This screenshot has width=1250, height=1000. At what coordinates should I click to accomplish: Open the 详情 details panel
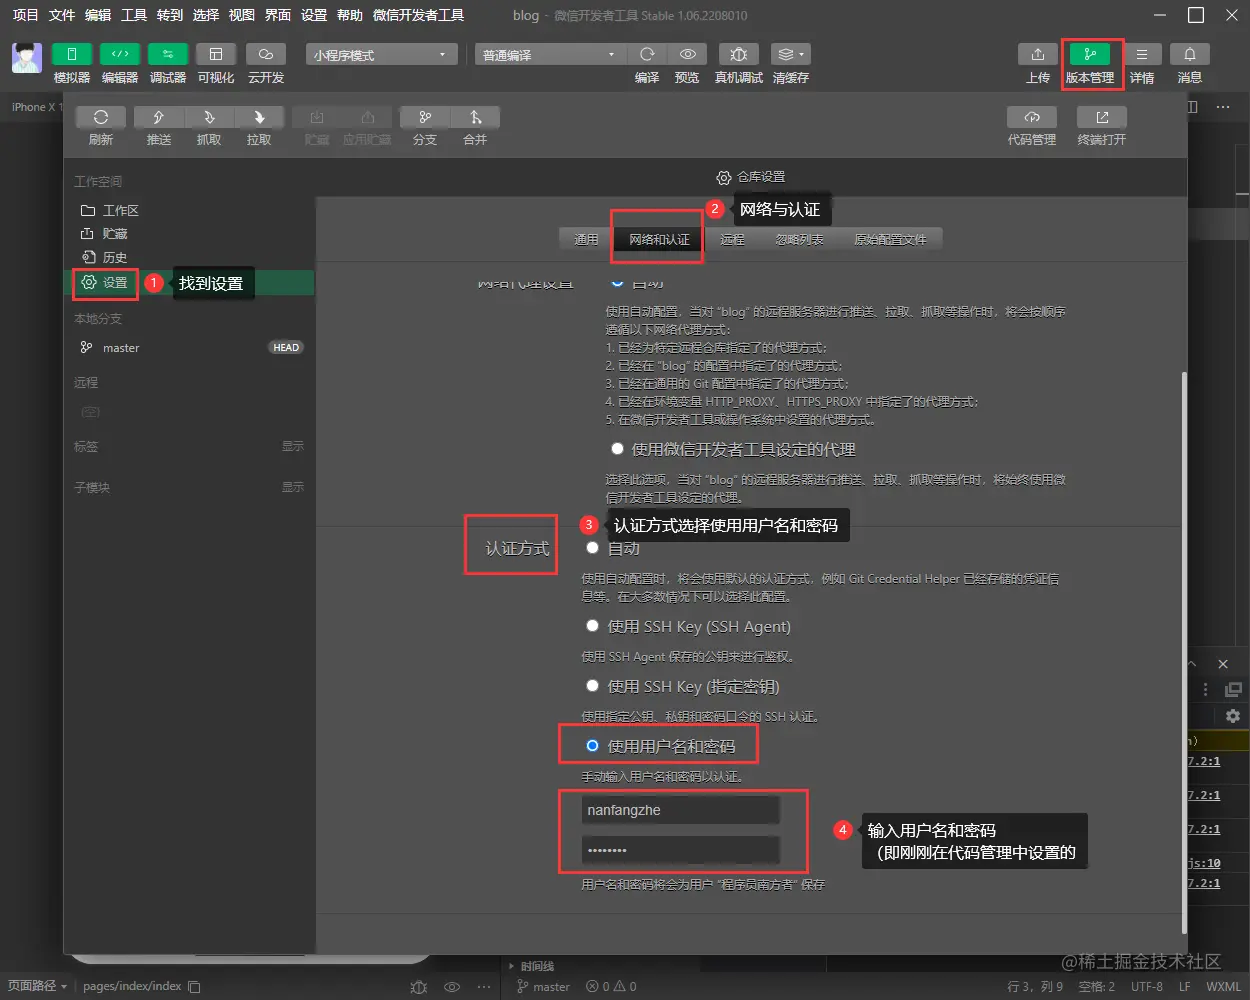1141,54
